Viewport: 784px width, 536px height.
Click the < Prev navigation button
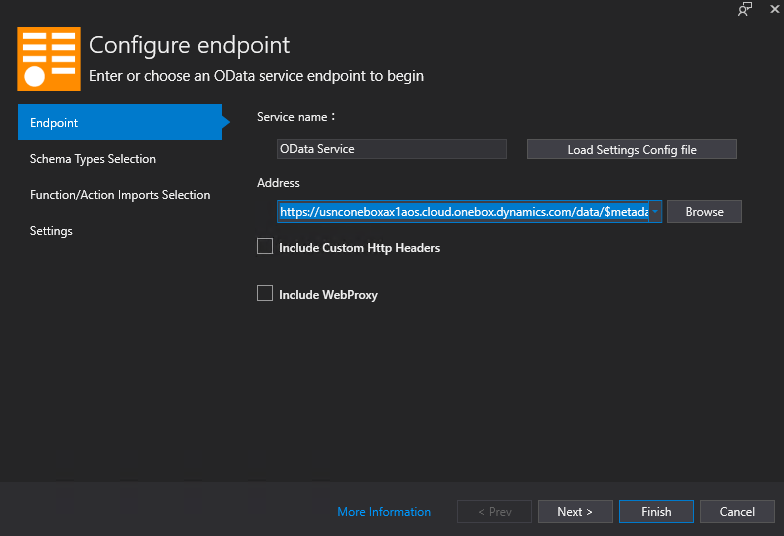494,512
